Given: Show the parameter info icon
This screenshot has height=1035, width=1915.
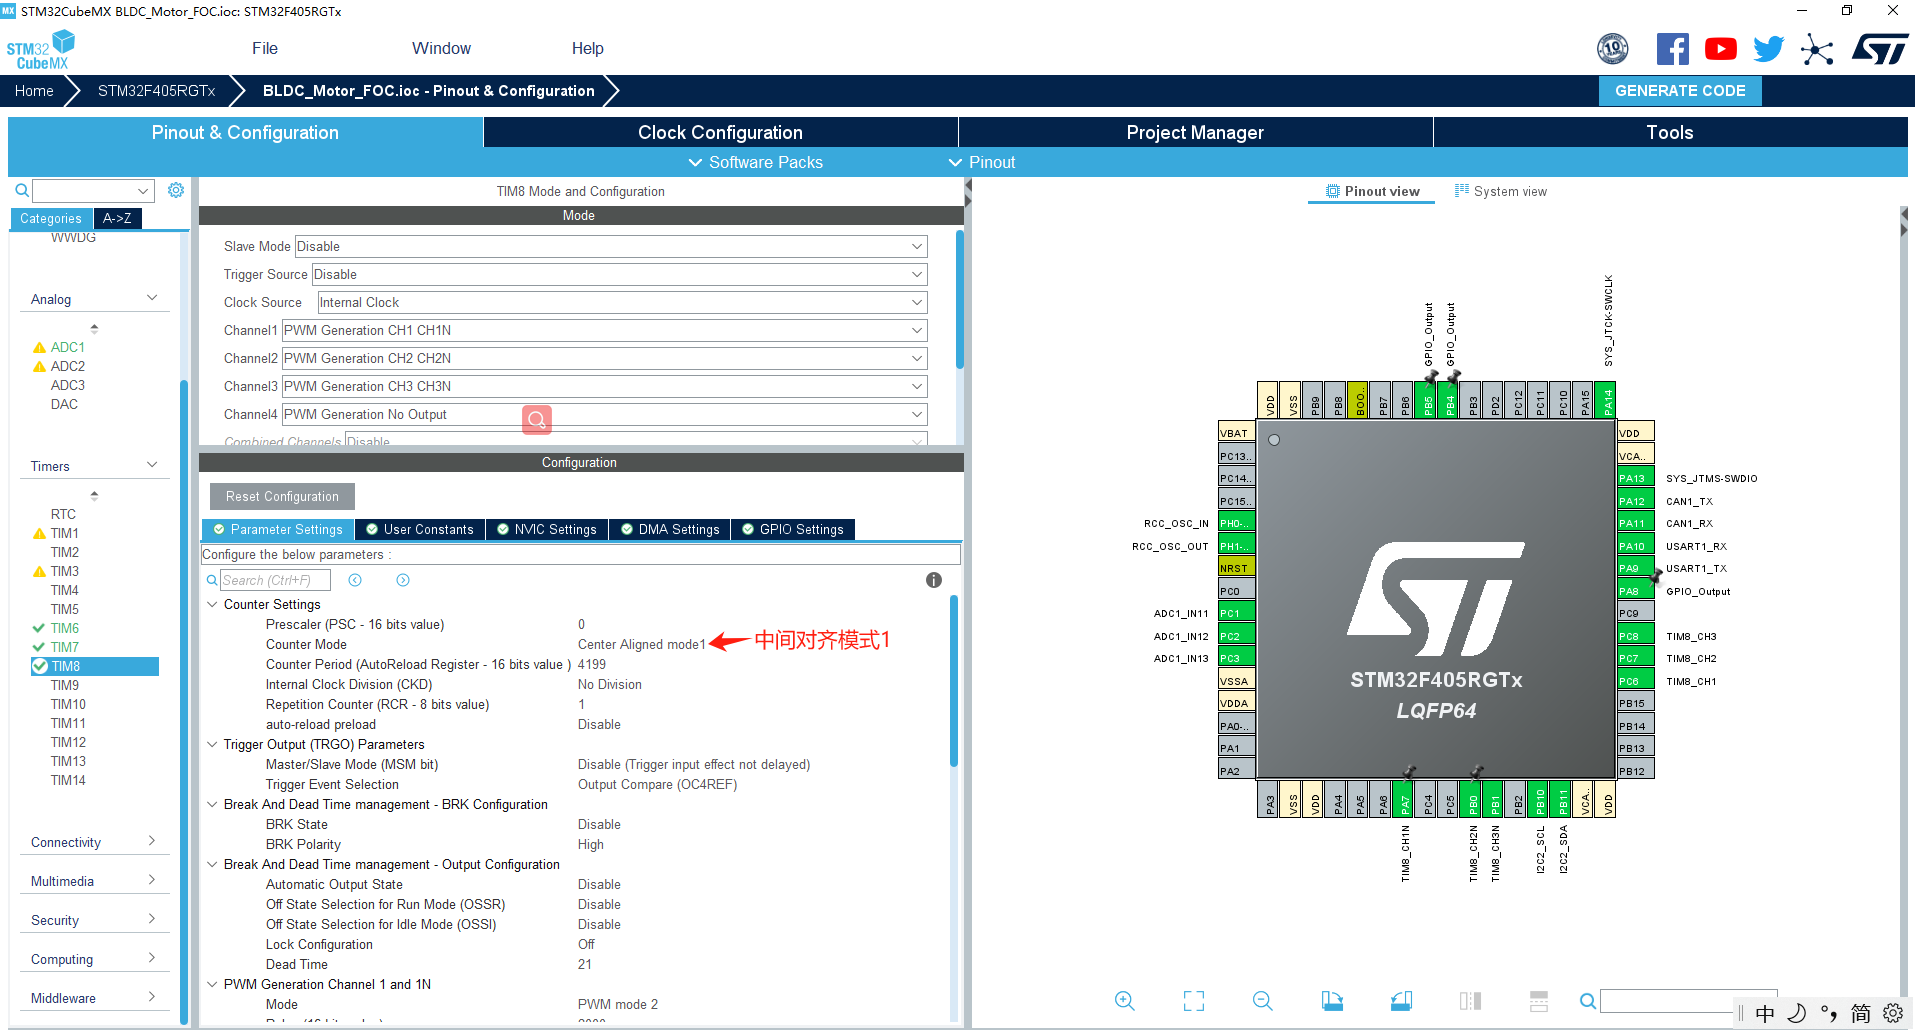Looking at the screenshot, I should [x=934, y=580].
